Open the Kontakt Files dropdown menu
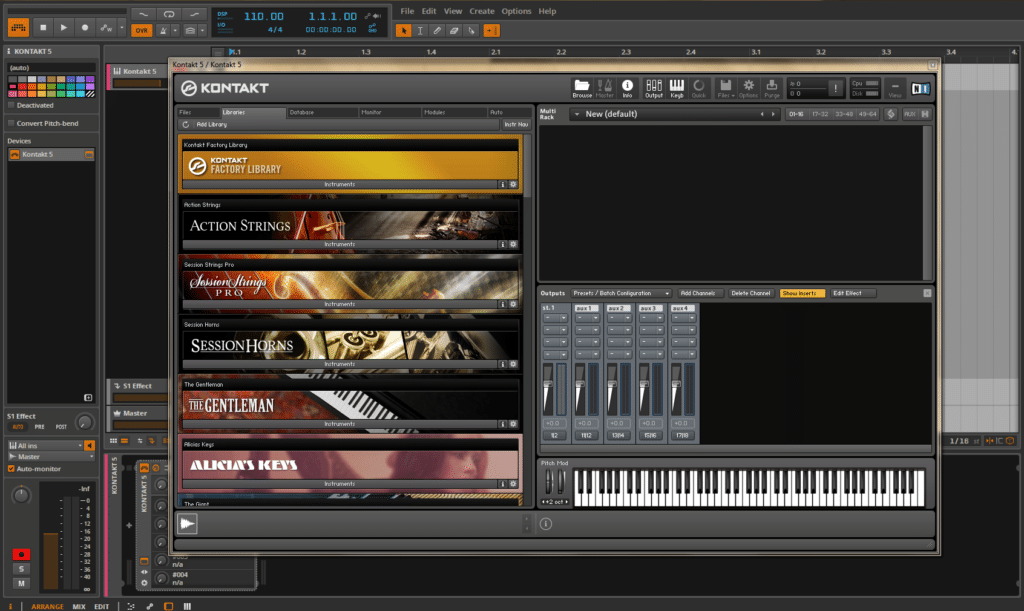The height and width of the screenshot is (611, 1024). coord(726,88)
